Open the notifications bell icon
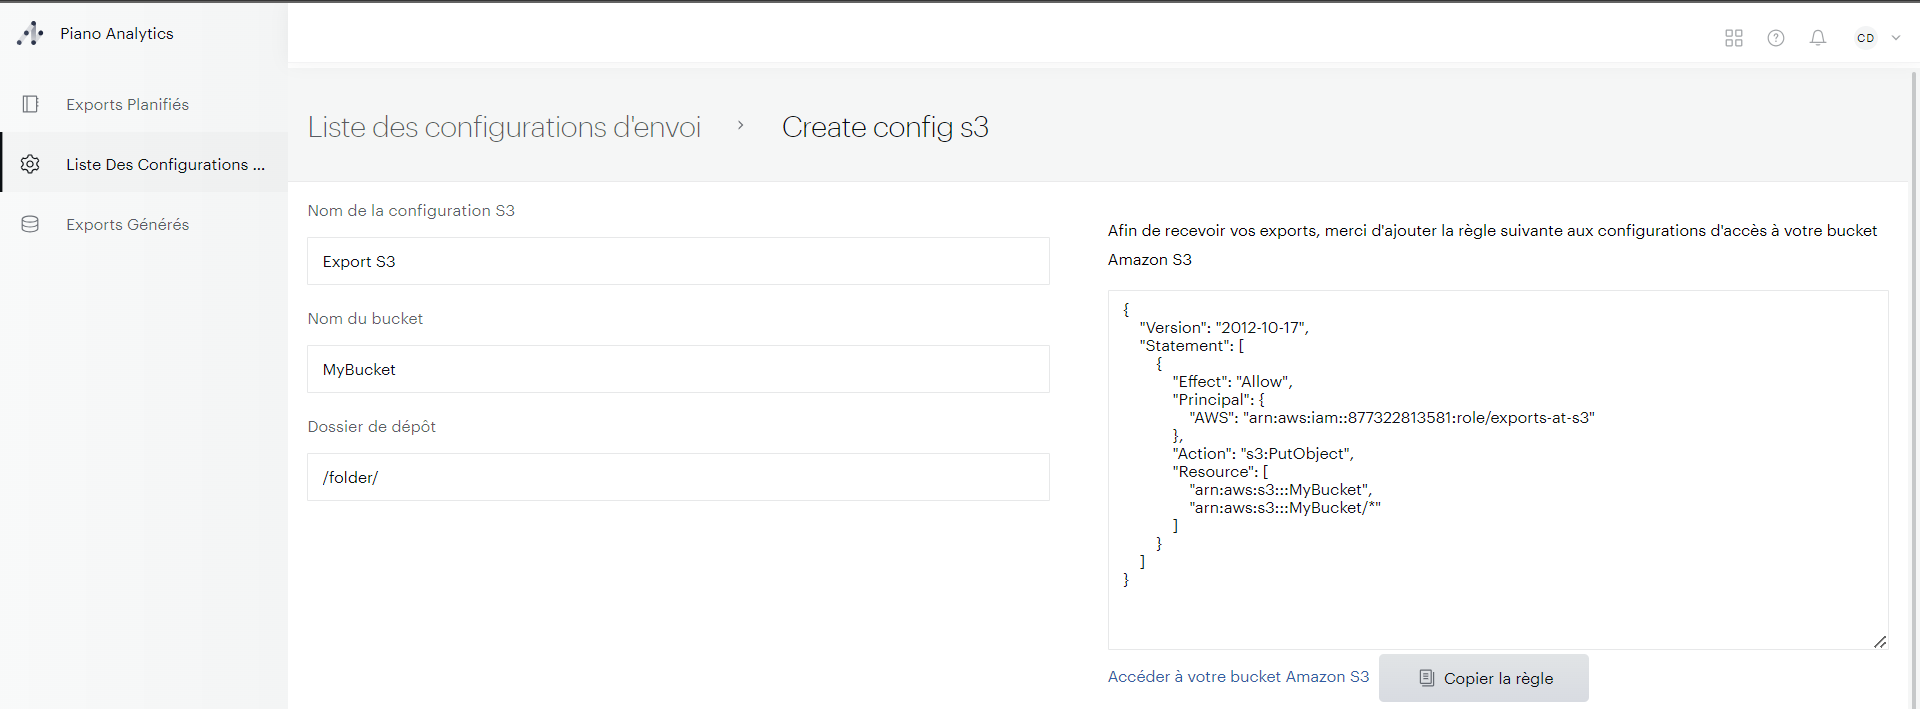Viewport: 1920px width, 709px height. pyautogui.click(x=1818, y=38)
